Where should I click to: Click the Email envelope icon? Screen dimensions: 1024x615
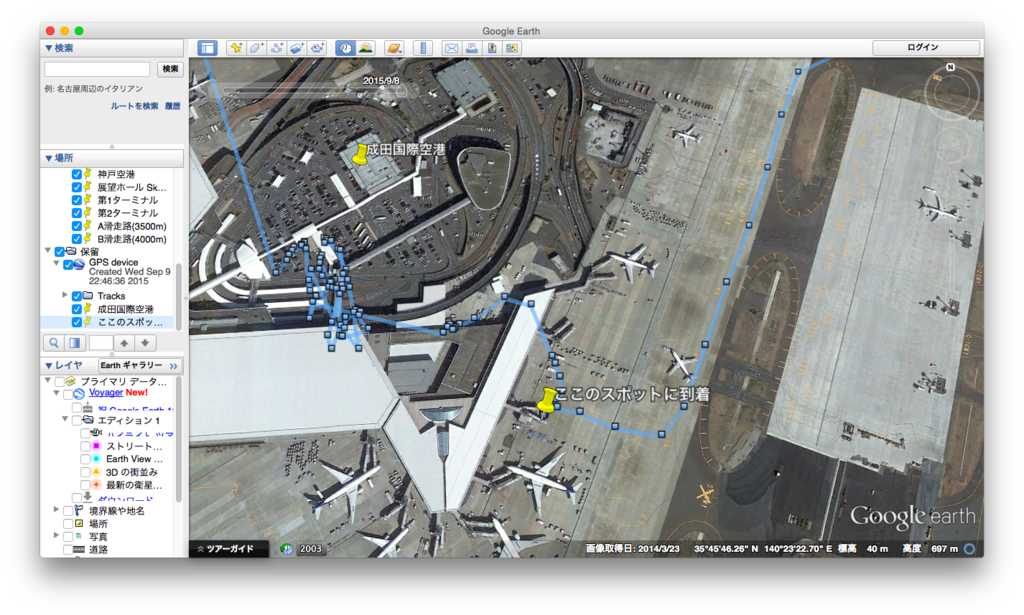[x=451, y=48]
